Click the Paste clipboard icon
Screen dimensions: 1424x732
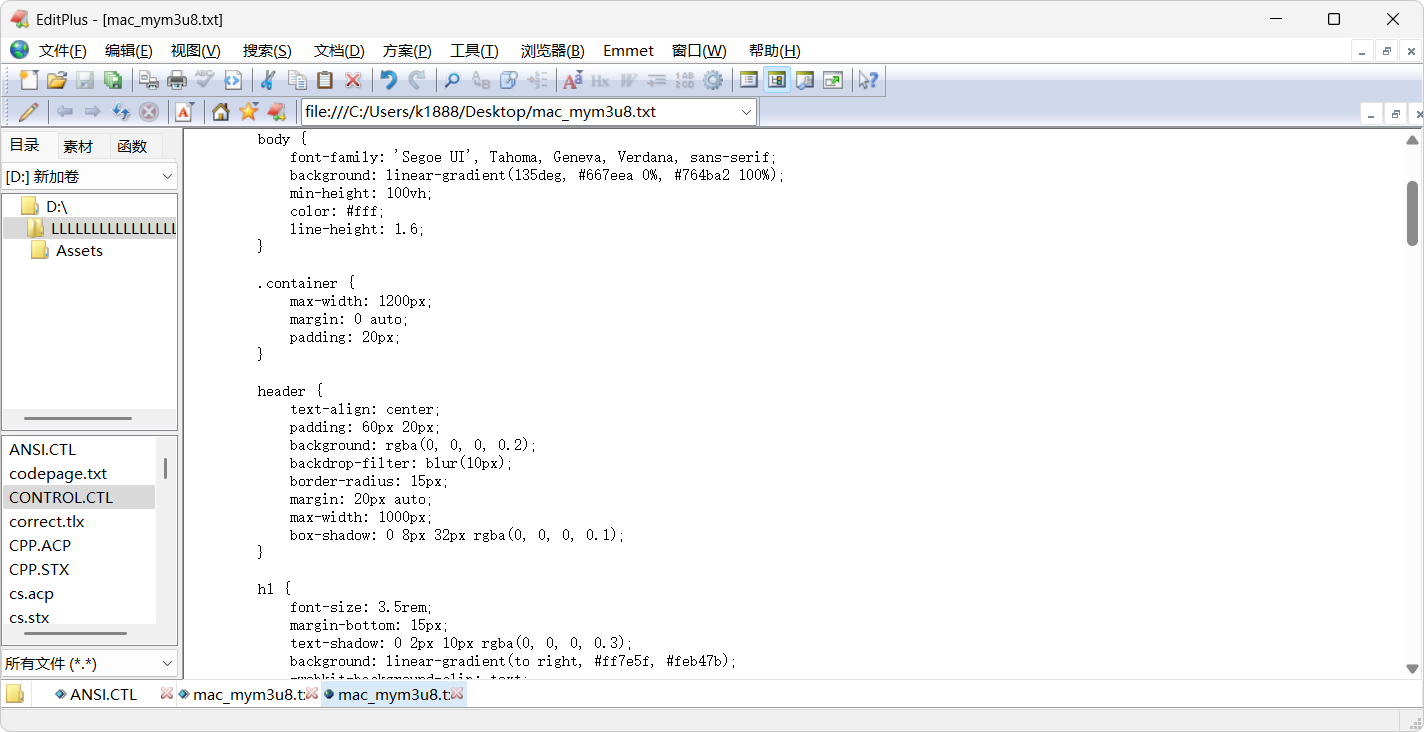[325, 81]
